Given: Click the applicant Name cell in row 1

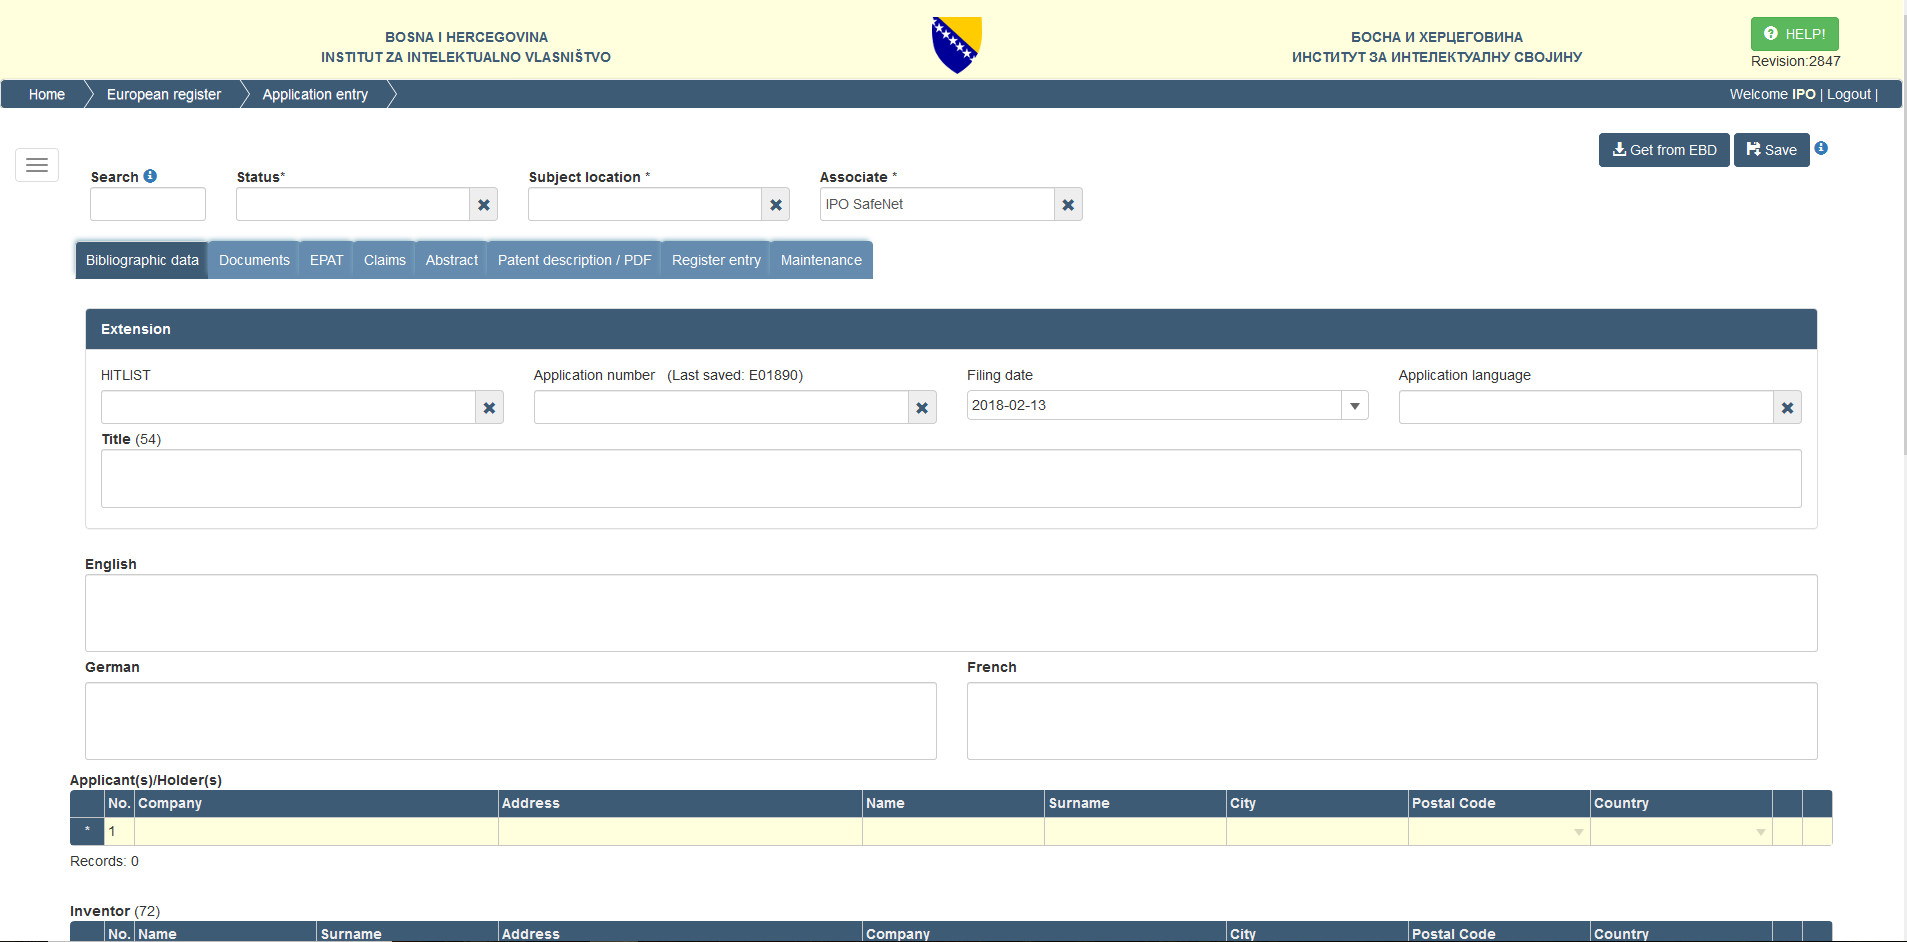Looking at the screenshot, I should click(953, 832).
